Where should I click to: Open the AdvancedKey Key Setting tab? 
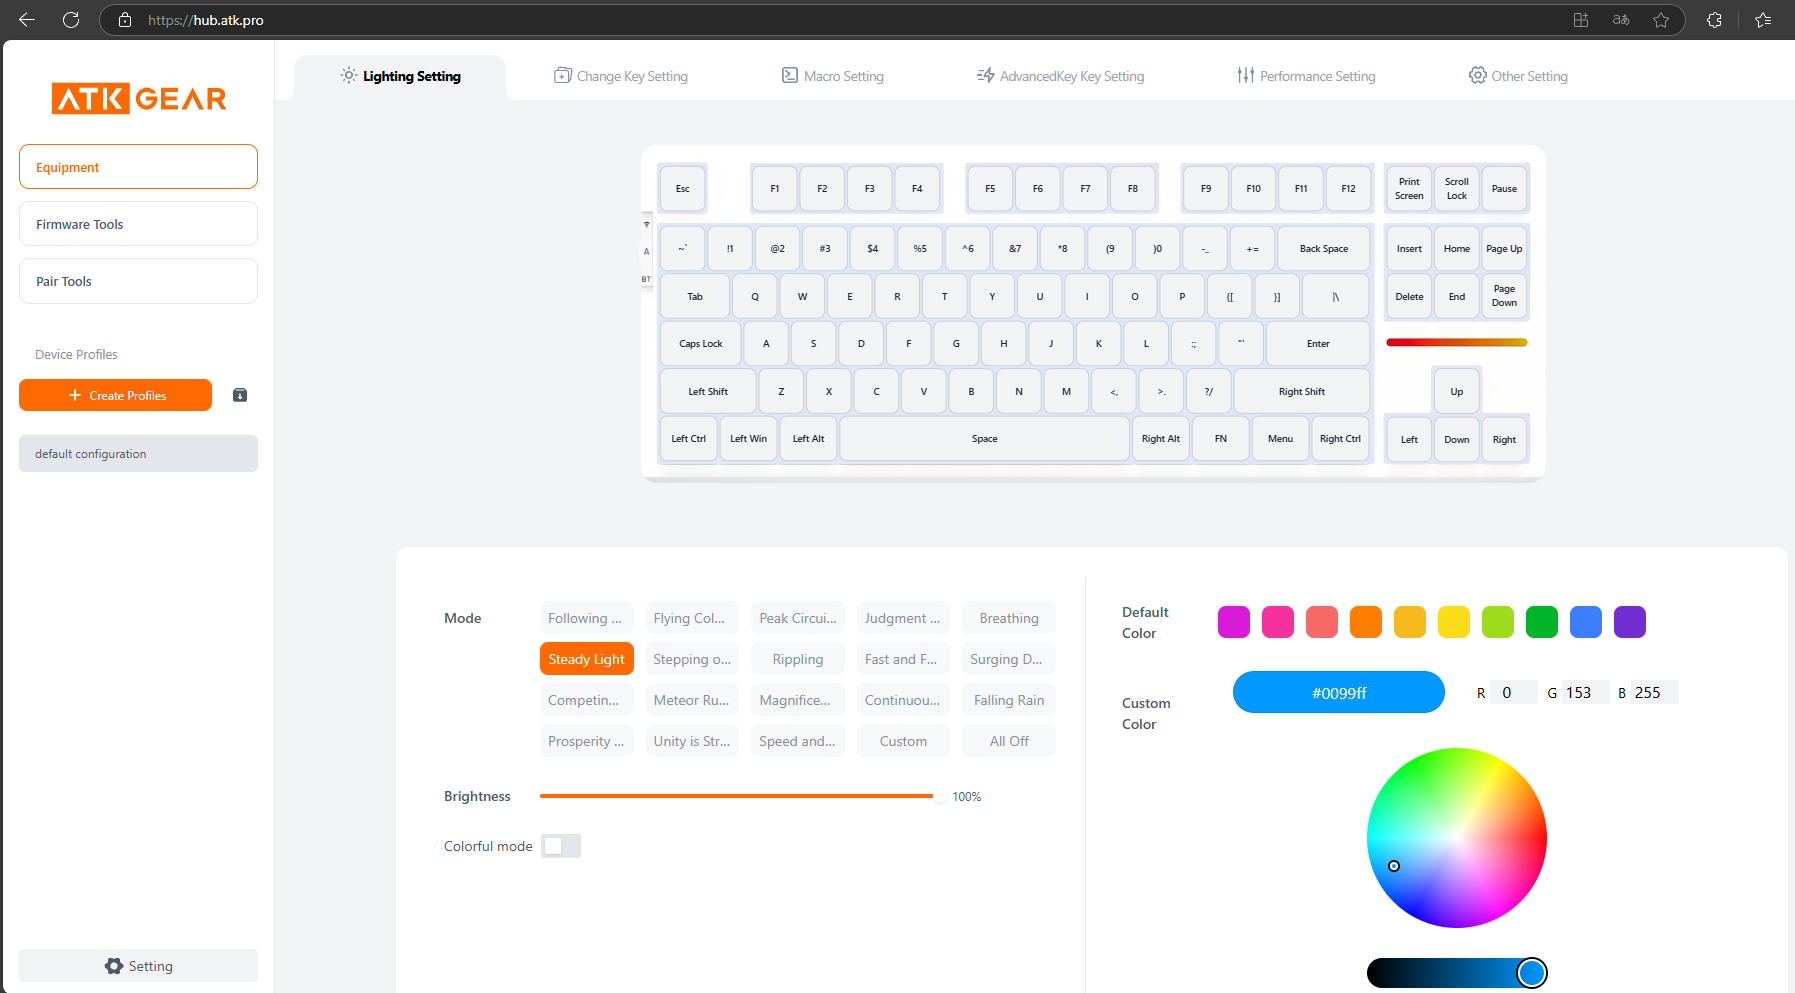point(1060,76)
